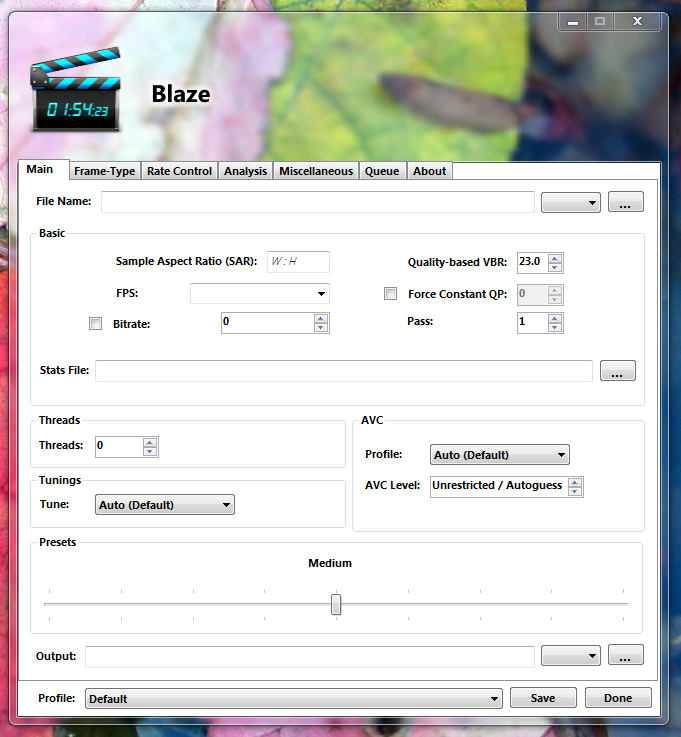Image resolution: width=681 pixels, height=737 pixels.
Task: Click browse button next to File Name
Action: [x=625, y=202]
